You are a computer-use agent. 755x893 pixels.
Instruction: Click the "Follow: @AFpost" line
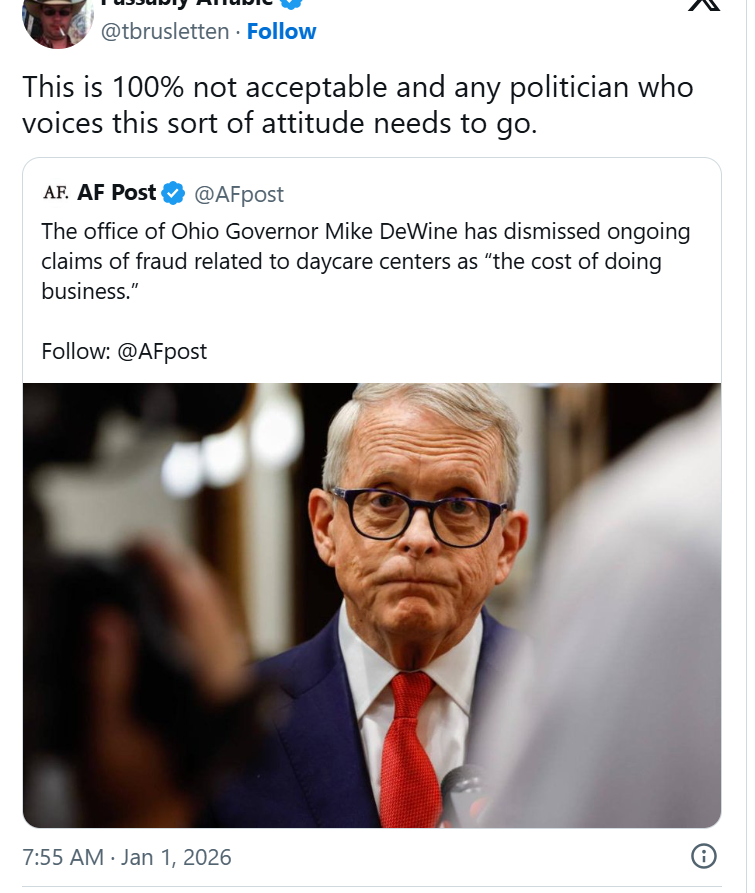pyautogui.click(x=124, y=351)
